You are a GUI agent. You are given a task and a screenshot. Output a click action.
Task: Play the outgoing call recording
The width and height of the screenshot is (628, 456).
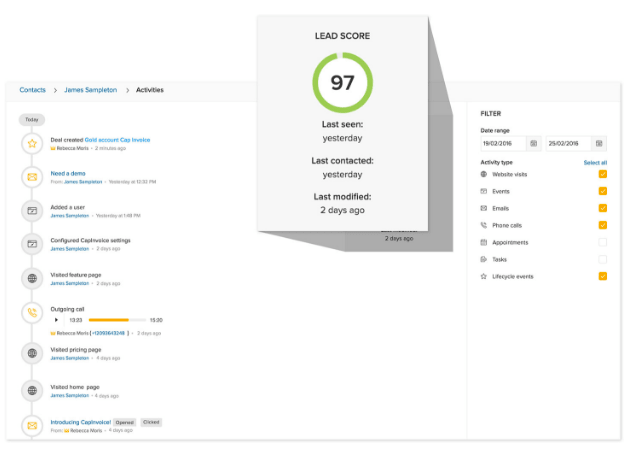(56, 320)
